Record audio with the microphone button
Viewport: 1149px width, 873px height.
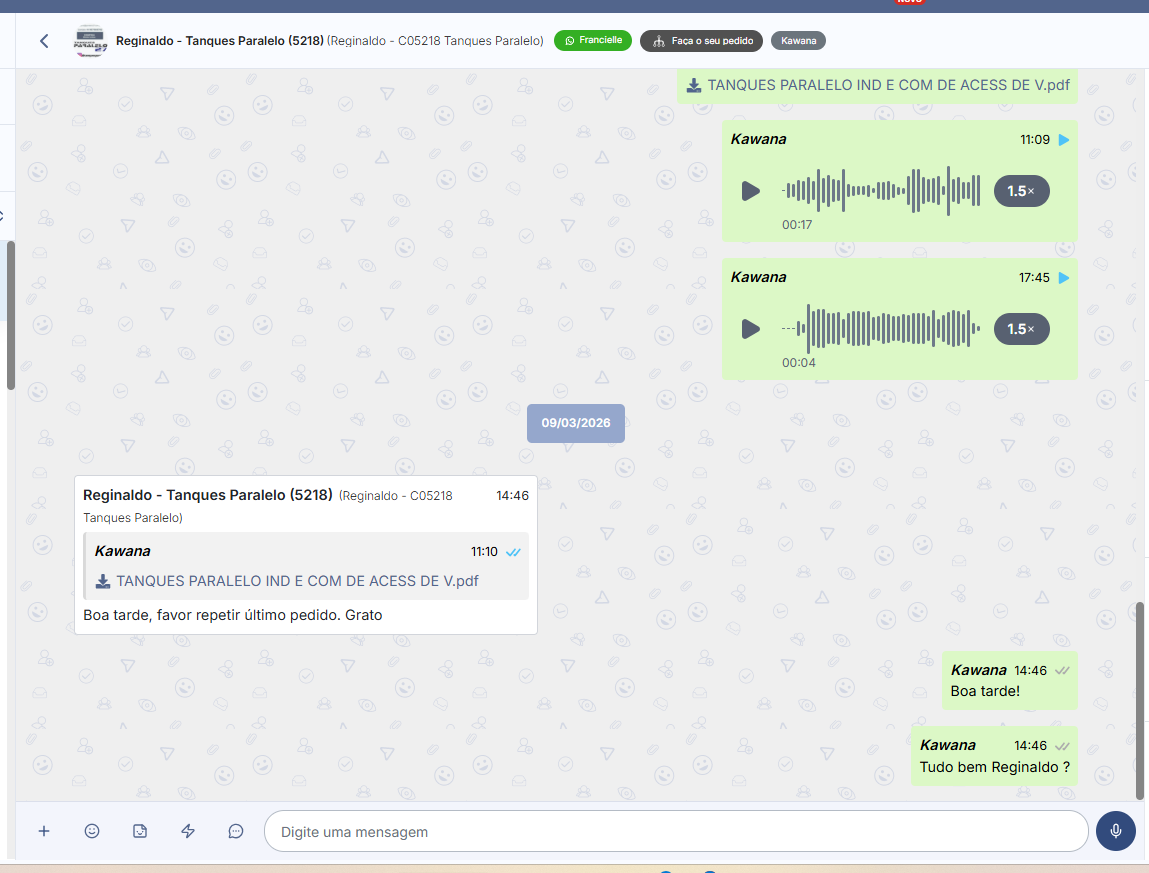click(x=1115, y=831)
